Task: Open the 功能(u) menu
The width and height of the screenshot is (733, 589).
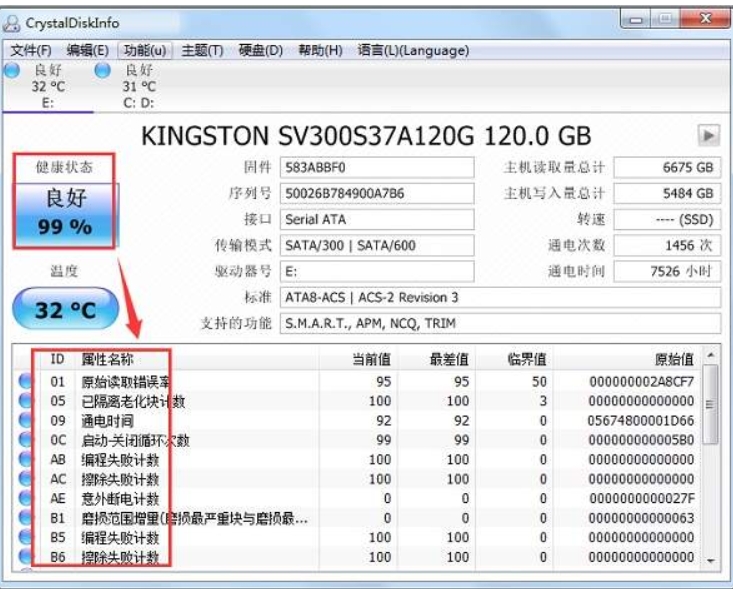Action: [145, 50]
